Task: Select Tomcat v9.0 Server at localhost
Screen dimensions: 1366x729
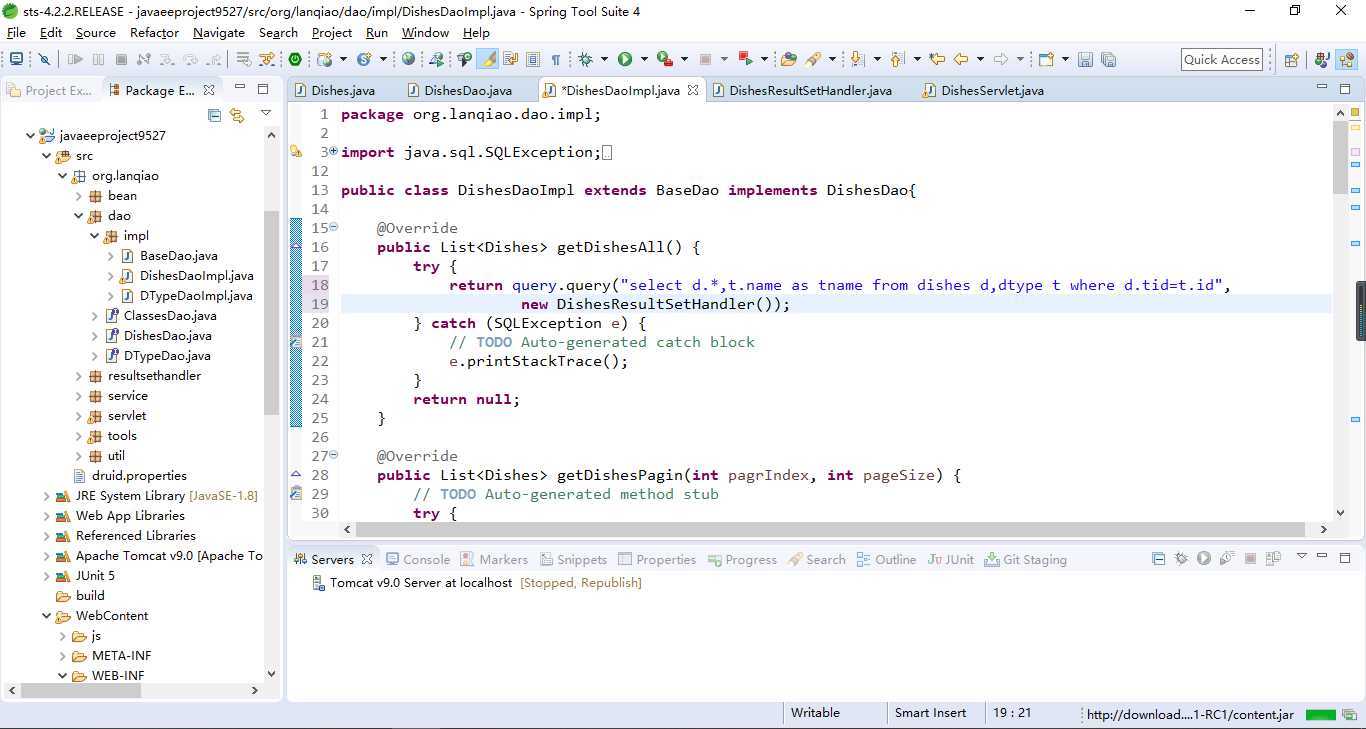Action: pos(421,582)
